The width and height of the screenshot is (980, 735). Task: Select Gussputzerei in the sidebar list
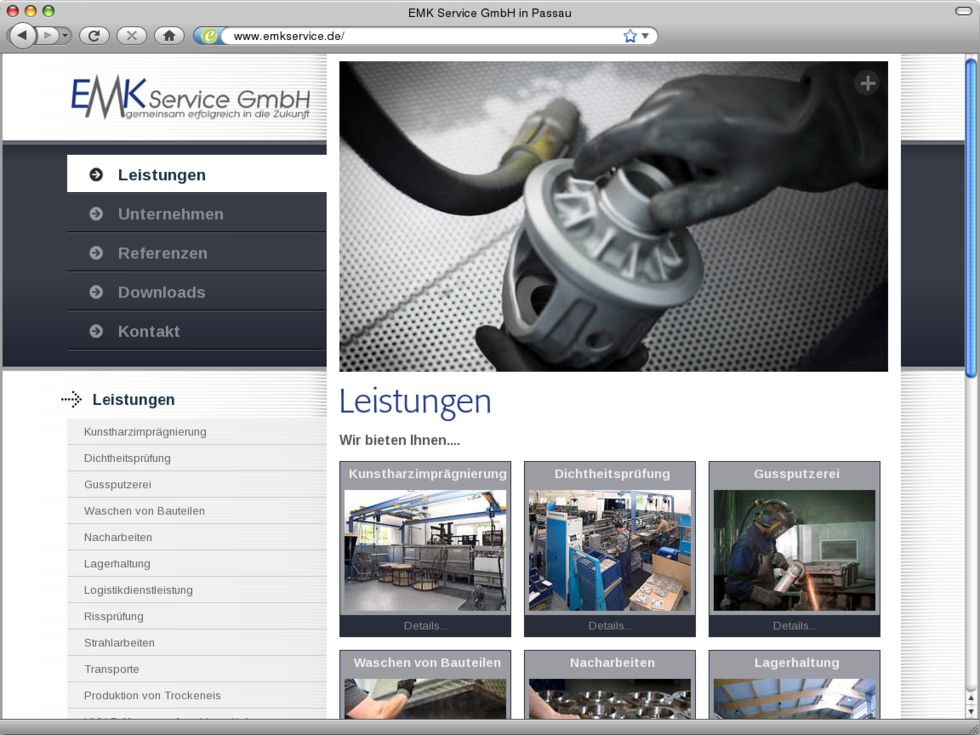(196, 484)
